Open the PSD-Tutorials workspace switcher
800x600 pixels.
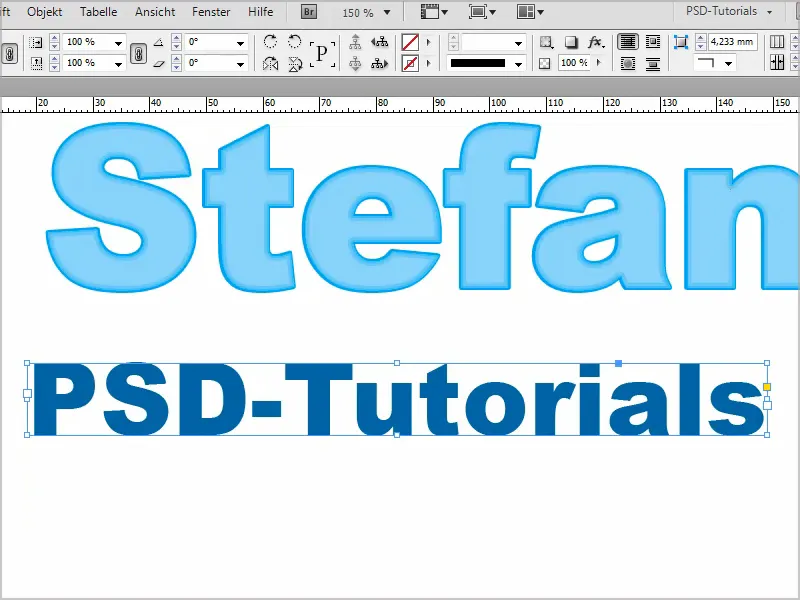pos(729,11)
